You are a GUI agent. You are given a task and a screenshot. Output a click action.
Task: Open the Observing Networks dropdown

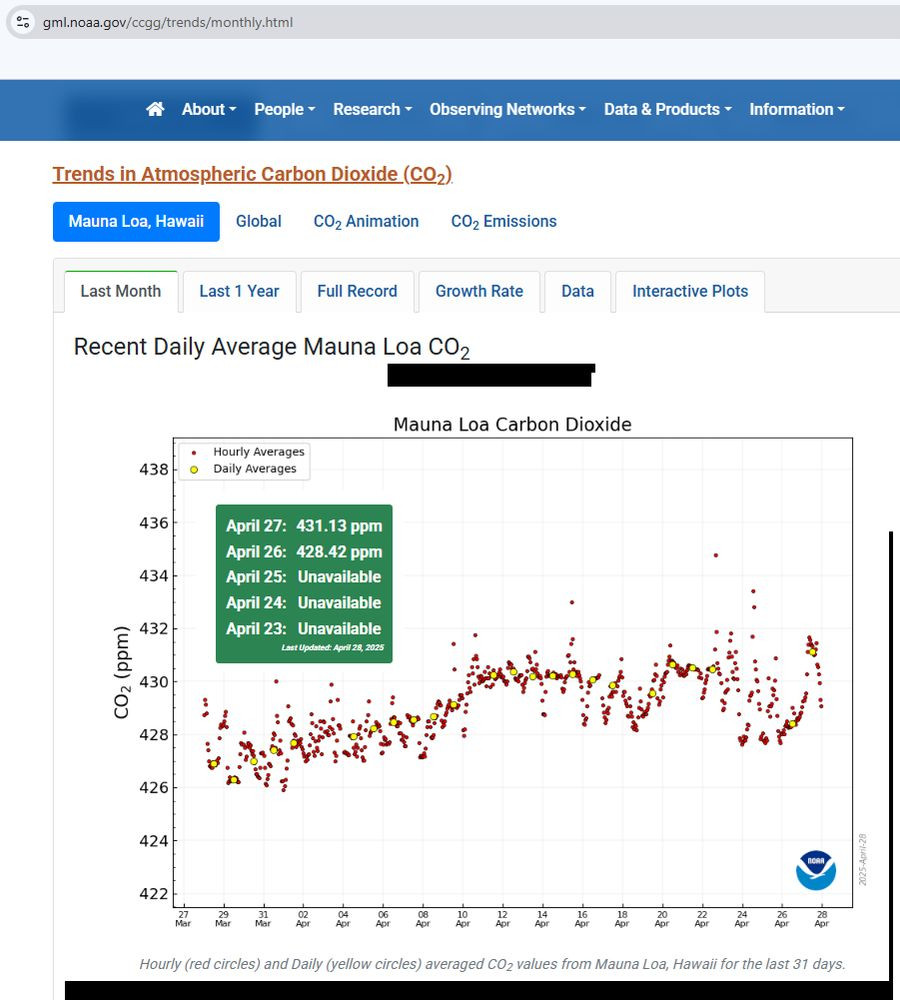click(x=508, y=109)
